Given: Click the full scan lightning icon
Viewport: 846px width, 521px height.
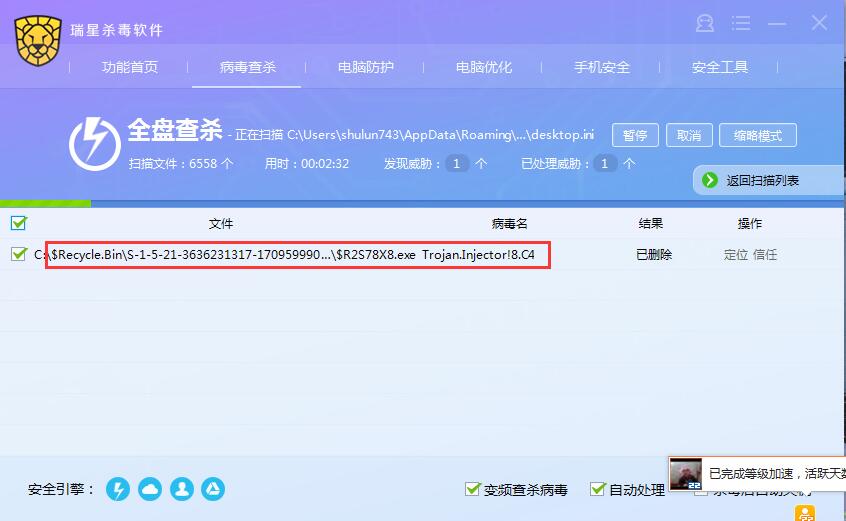Looking at the screenshot, I should 94,144.
